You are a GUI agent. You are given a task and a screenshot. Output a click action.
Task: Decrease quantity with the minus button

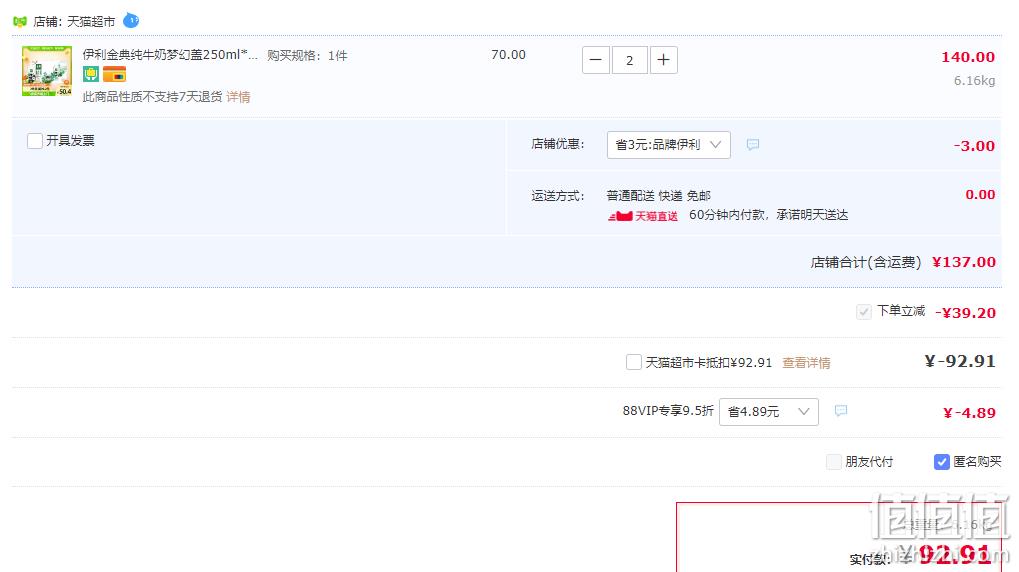tap(595, 60)
